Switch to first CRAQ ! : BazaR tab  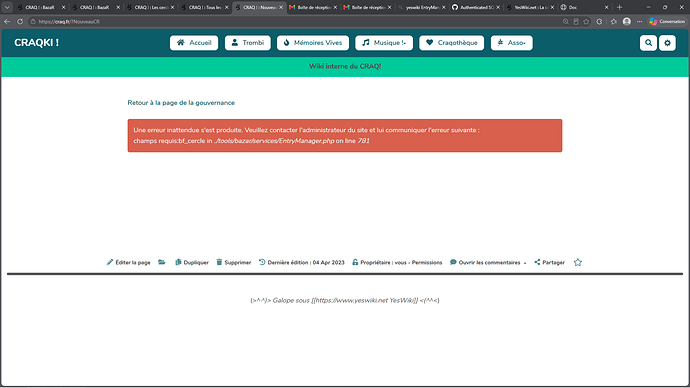(40, 7)
